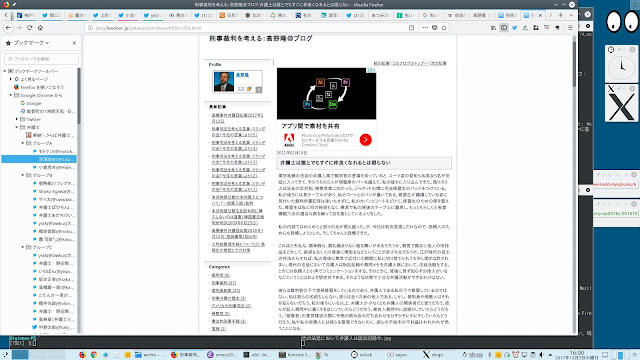Open the Firefox home page
Image resolution: width=640 pixels, height=360 pixels.
(40, 28)
